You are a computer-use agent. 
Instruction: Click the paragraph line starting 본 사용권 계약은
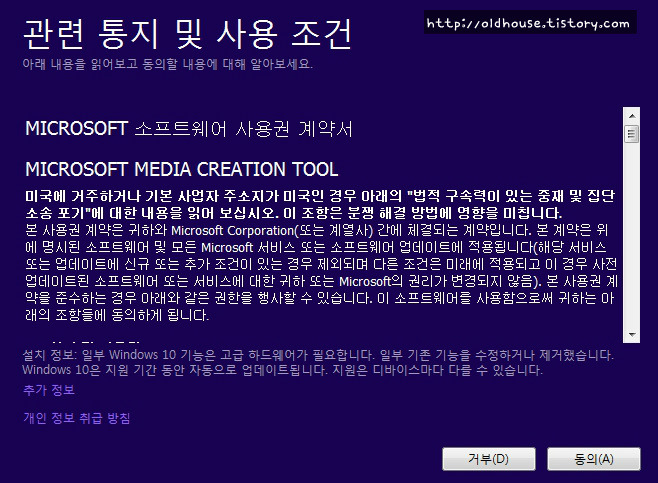click(x=317, y=230)
